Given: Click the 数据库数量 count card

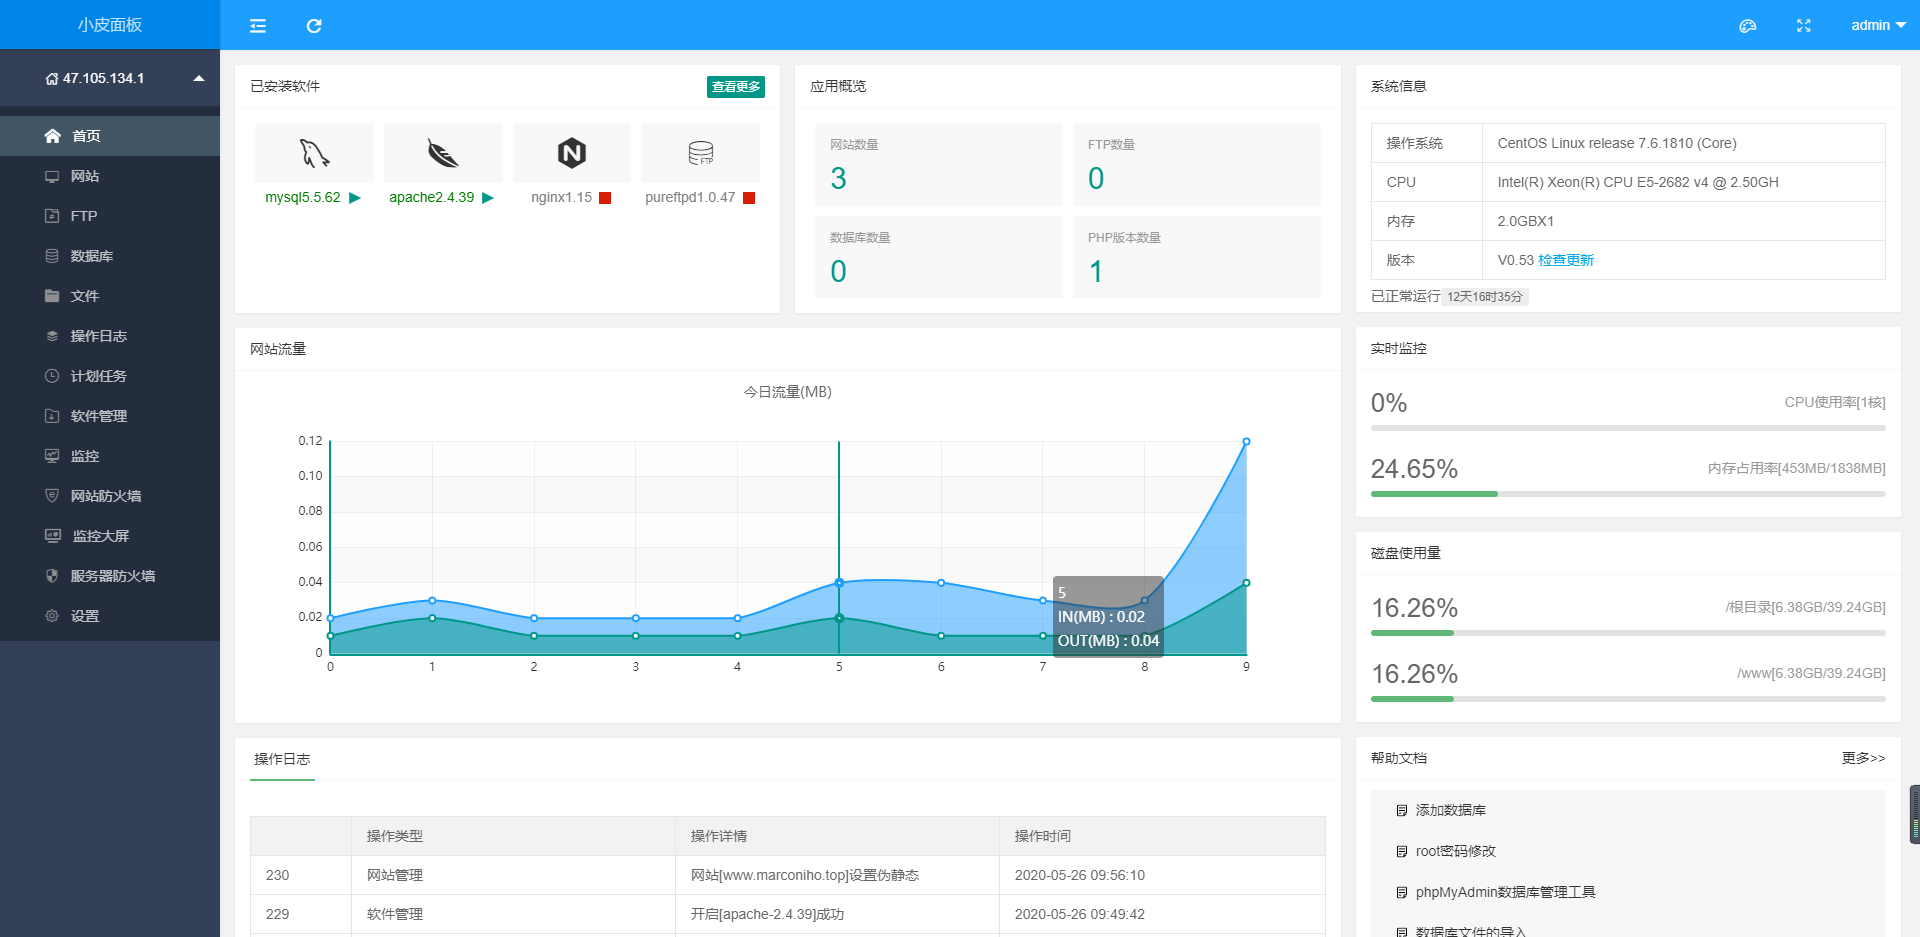Looking at the screenshot, I should pos(939,257).
